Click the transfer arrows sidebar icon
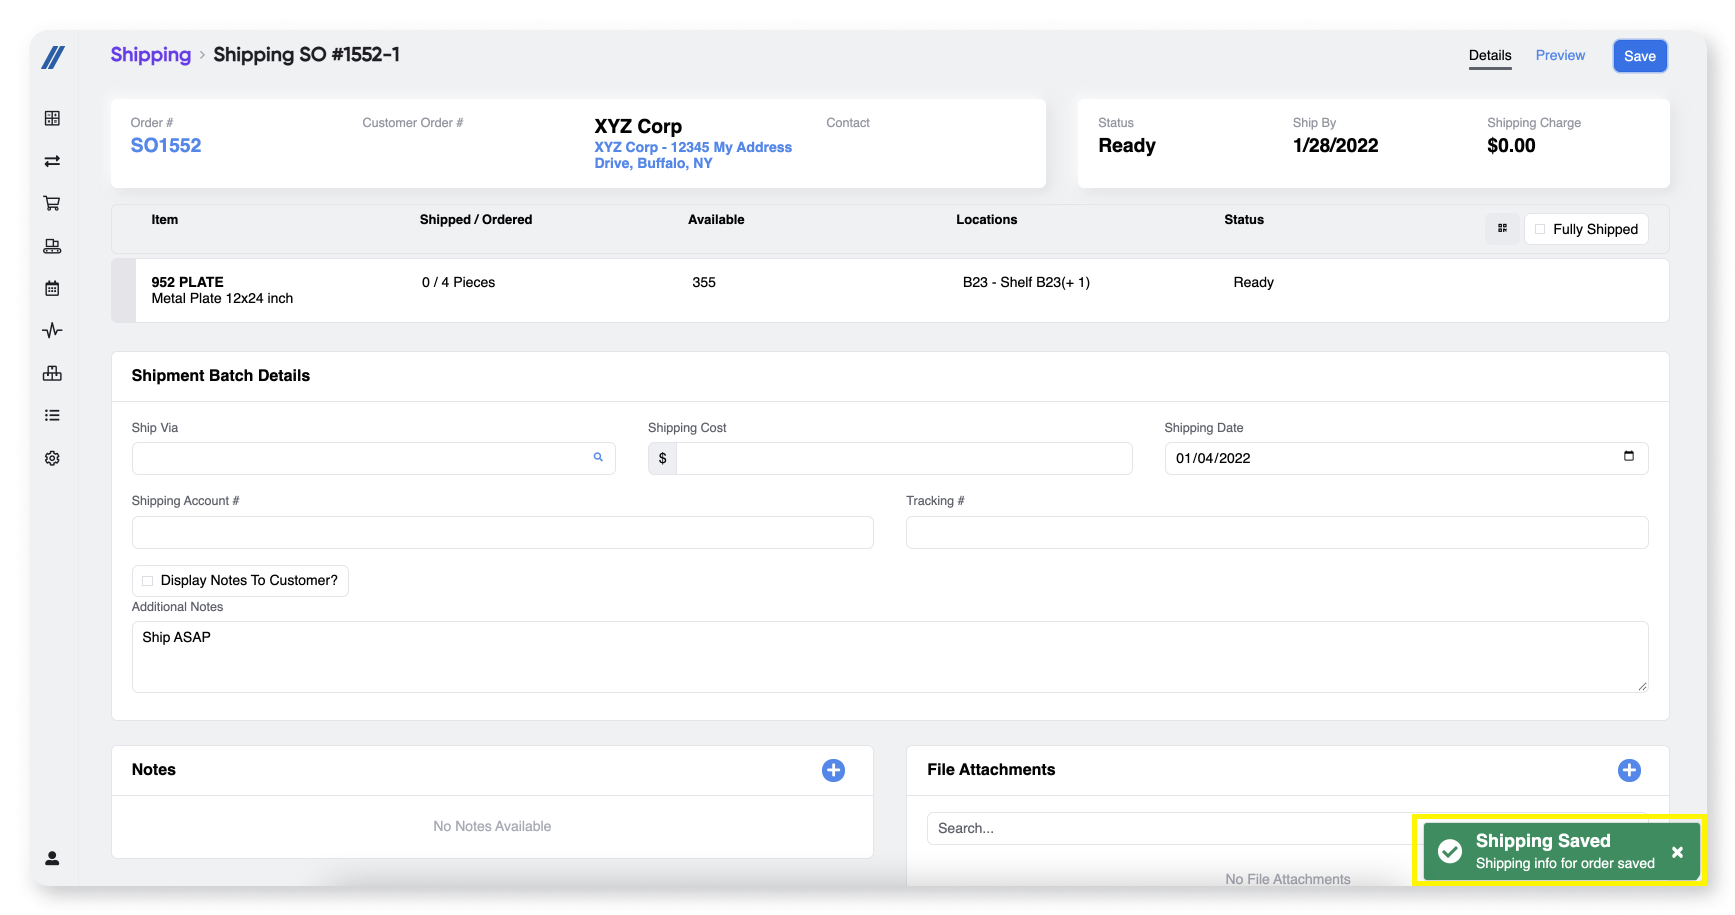Screen dimensions: 1735x915 coord(52,161)
